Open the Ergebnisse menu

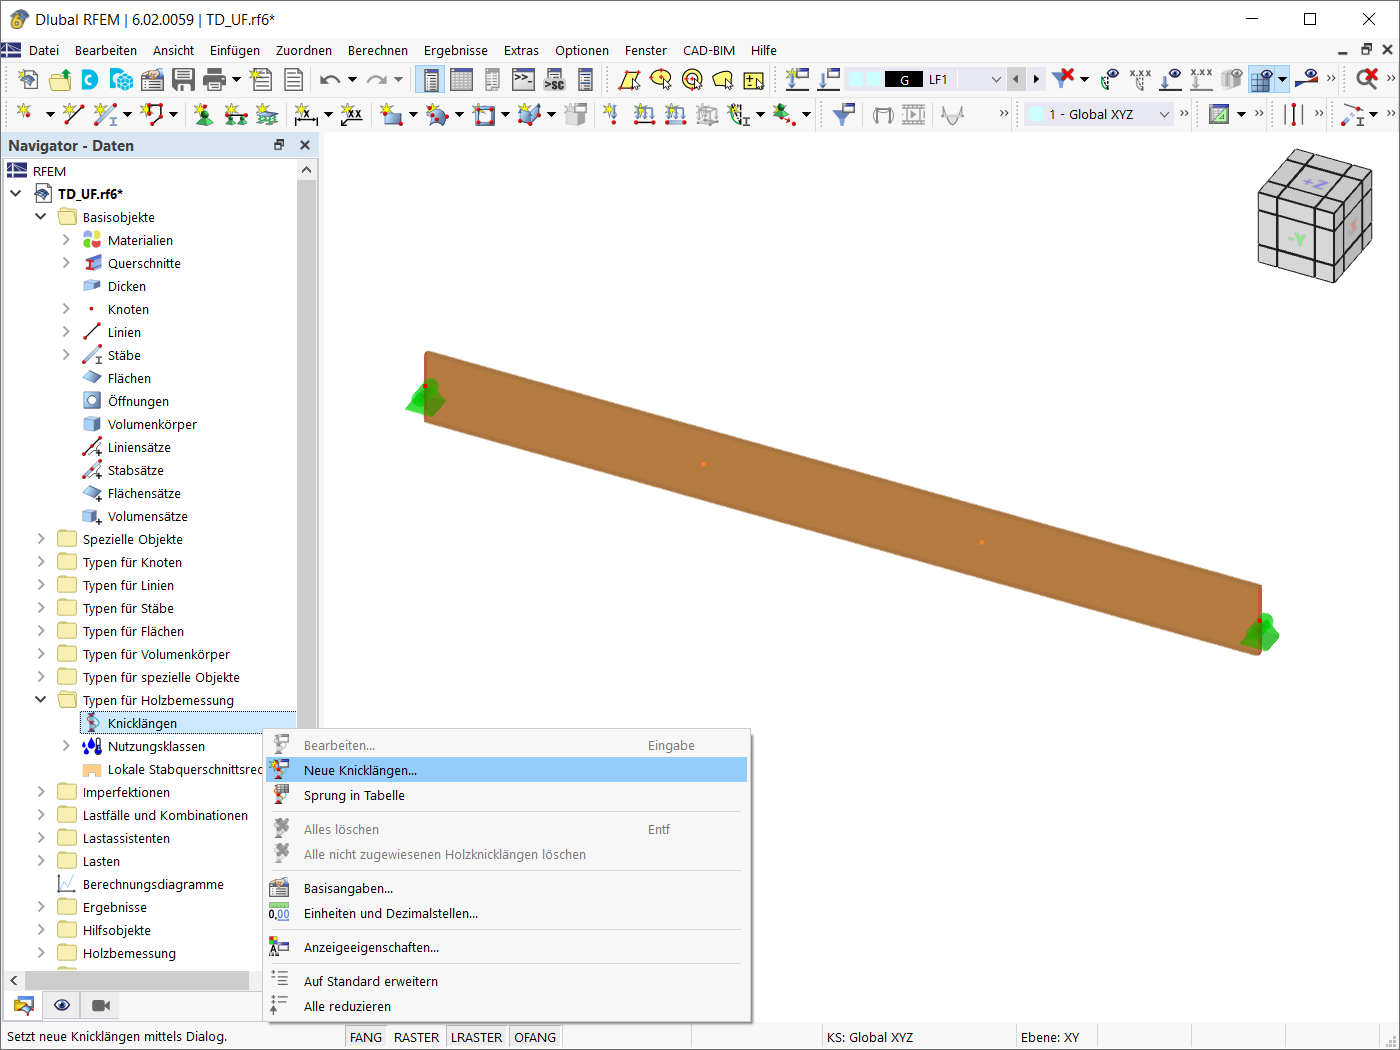tap(455, 50)
